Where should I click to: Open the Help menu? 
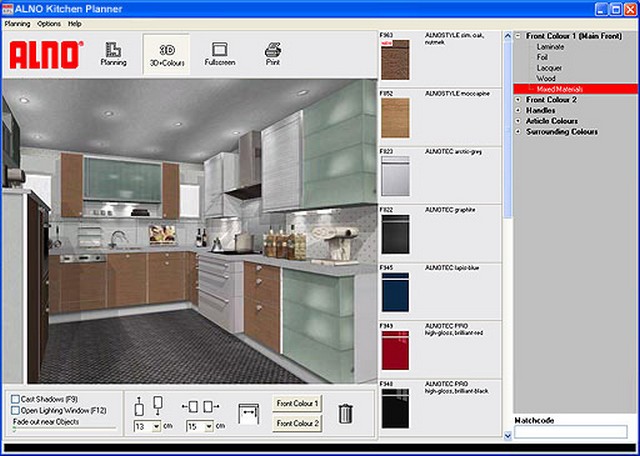click(x=75, y=24)
